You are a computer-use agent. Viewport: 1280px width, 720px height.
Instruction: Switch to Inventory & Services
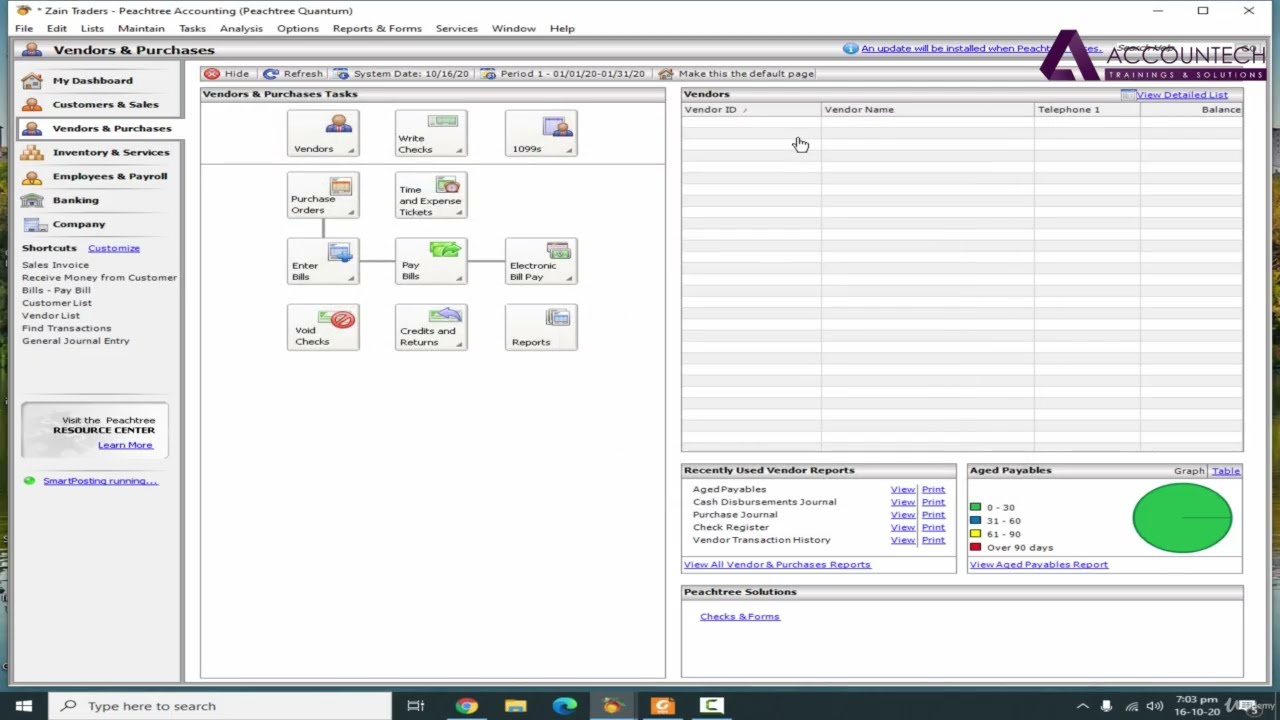pyautogui.click(x=110, y=152)
